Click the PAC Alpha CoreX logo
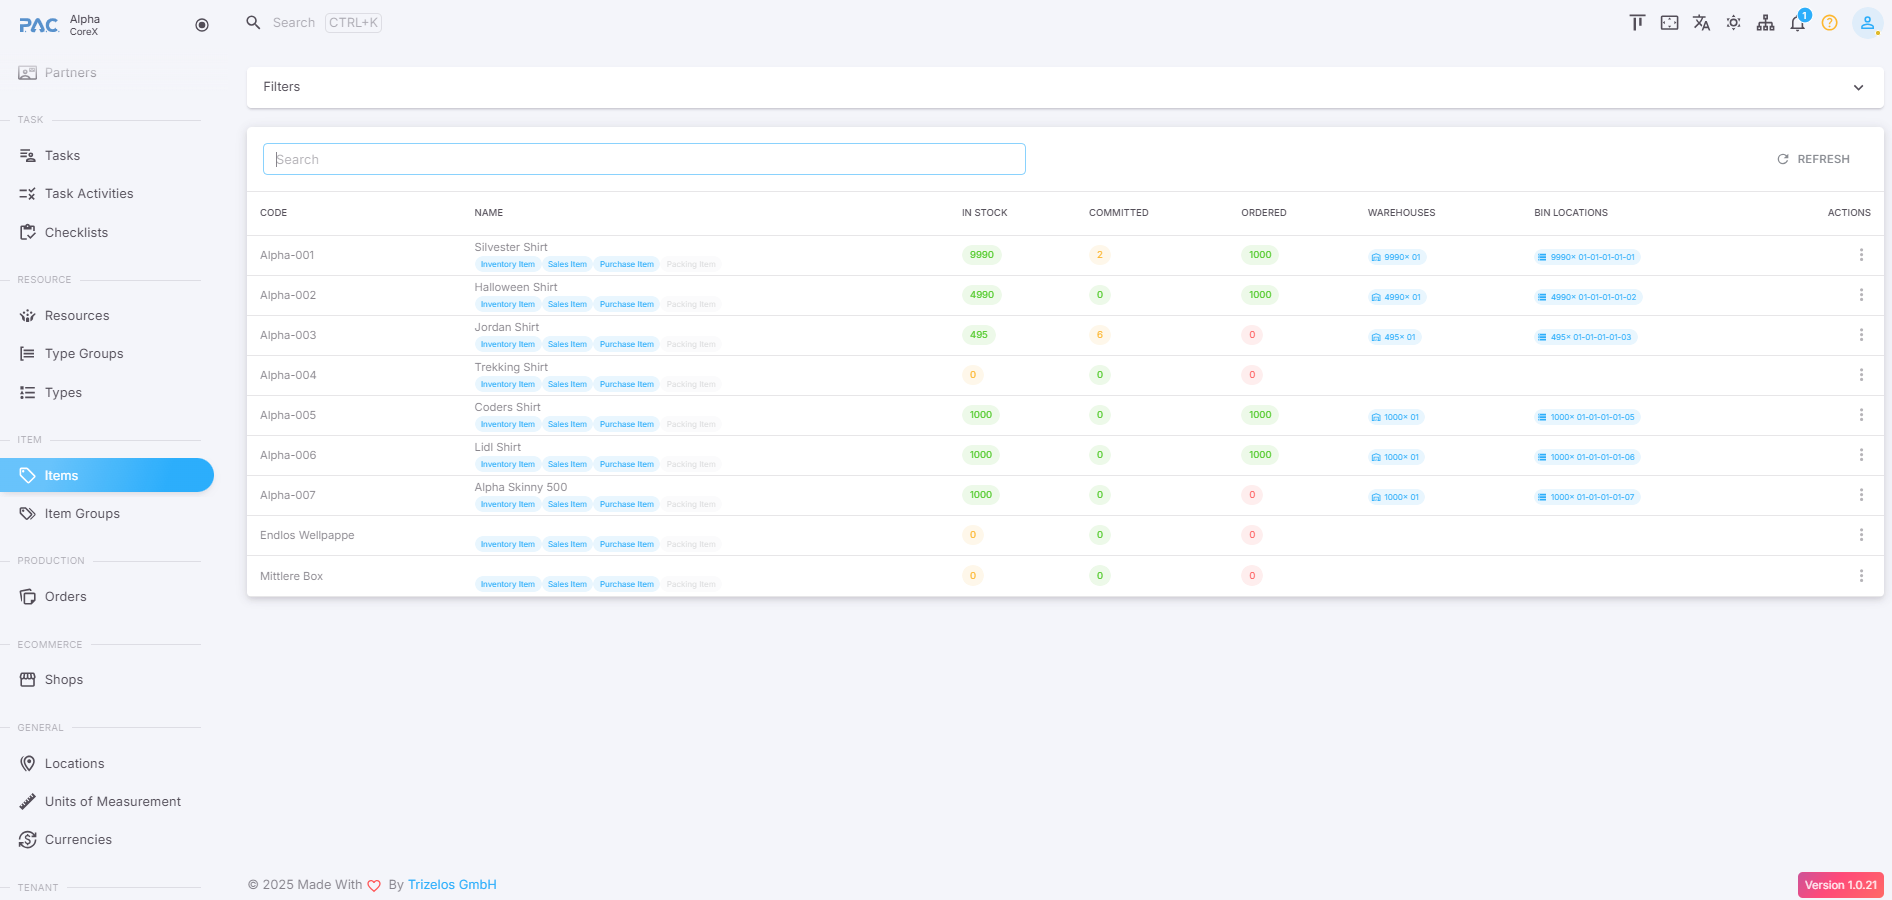Viewport: 1892px width, 900px height. [60, 25]
